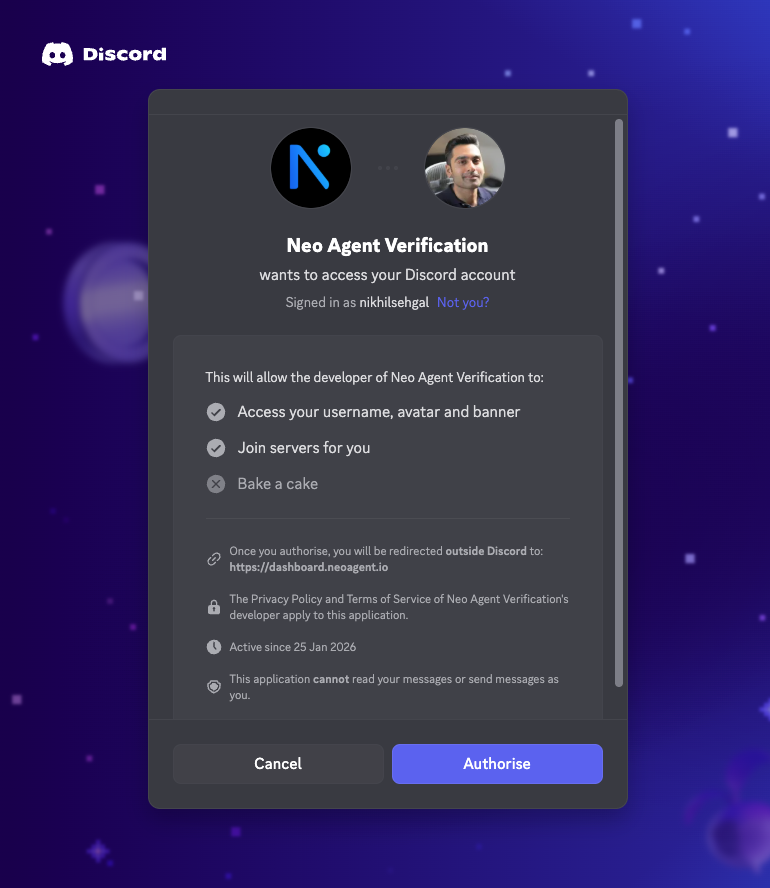Click the shield icon beside cannot read messages
Image resolution: width=770 pixels, height=888 pixels.
tap(214, 687)
